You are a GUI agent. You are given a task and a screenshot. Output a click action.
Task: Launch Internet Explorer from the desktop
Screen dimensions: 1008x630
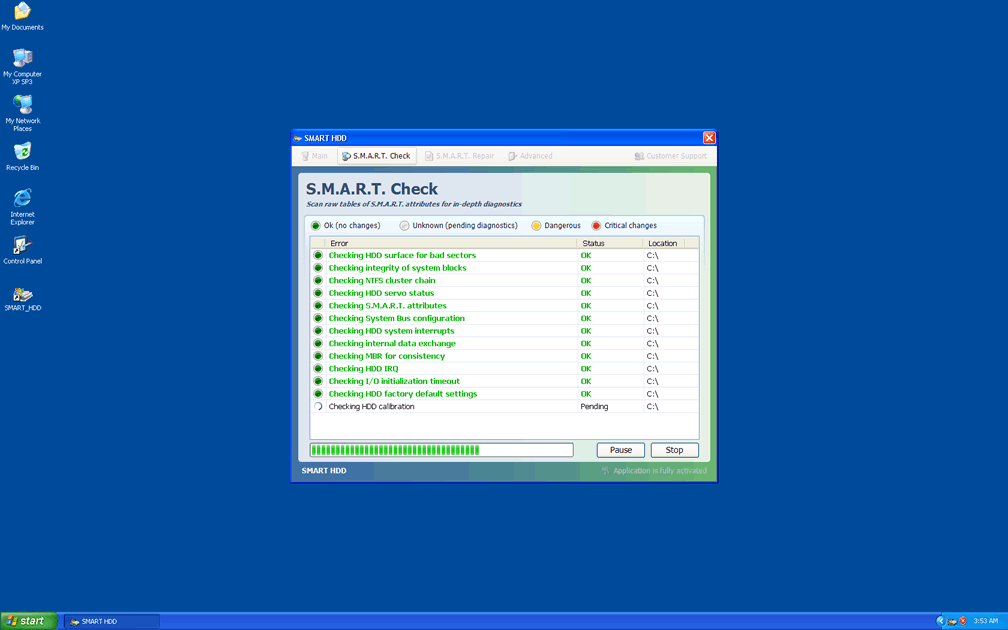[x=22, y=199]
